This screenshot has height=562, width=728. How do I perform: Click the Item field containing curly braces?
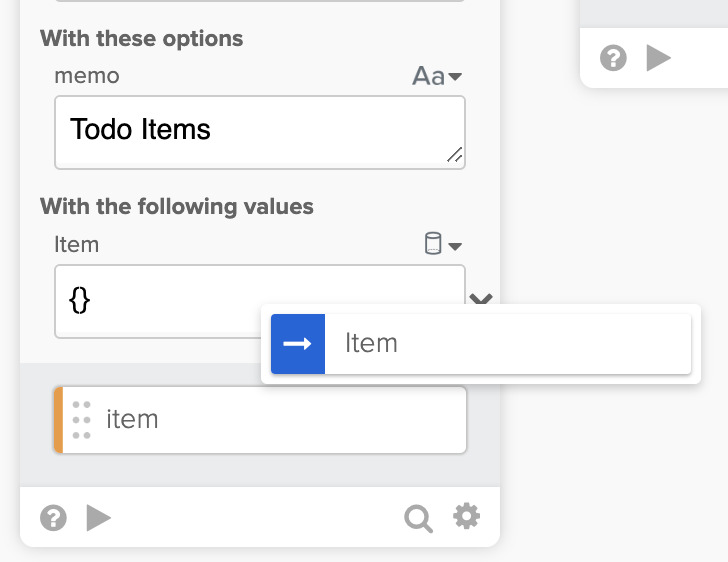click(160, 301)
